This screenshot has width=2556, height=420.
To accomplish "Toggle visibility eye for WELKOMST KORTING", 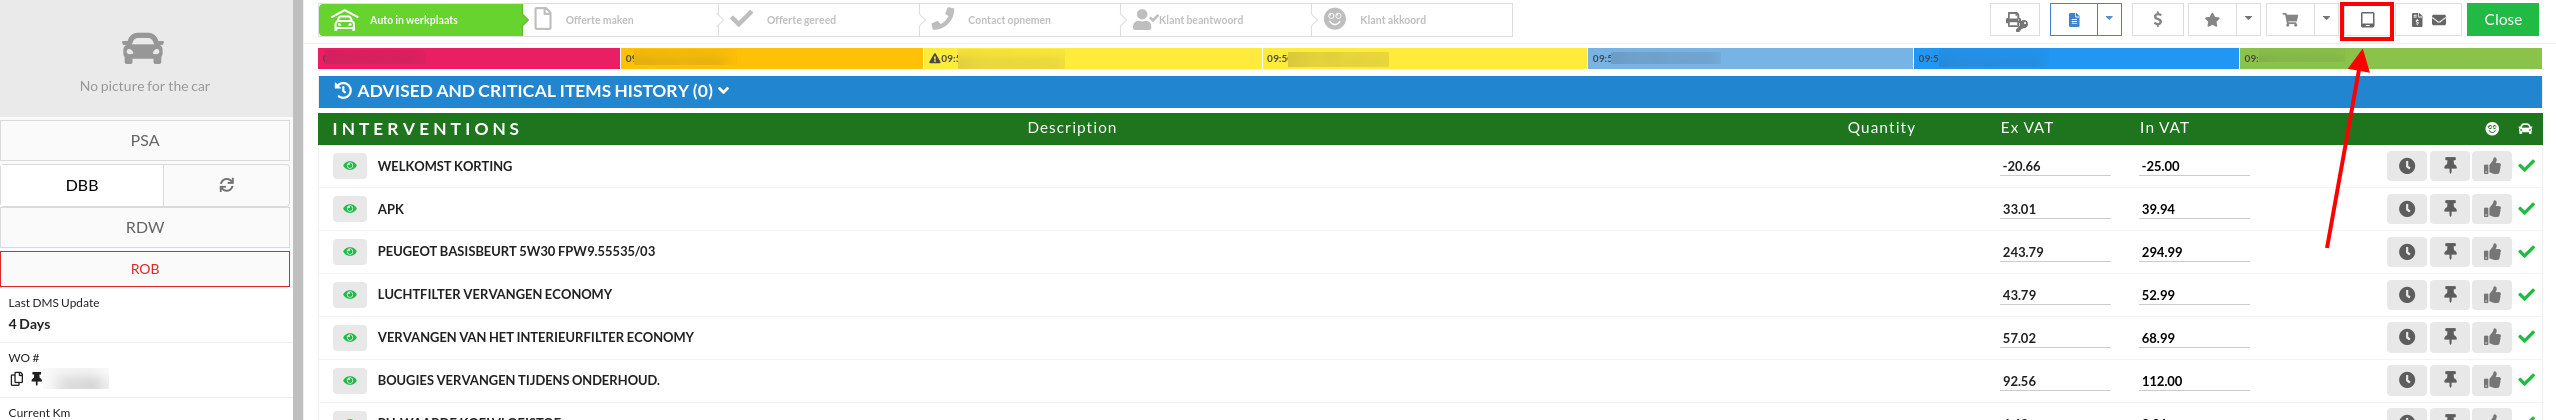I will tap(350, 166).
